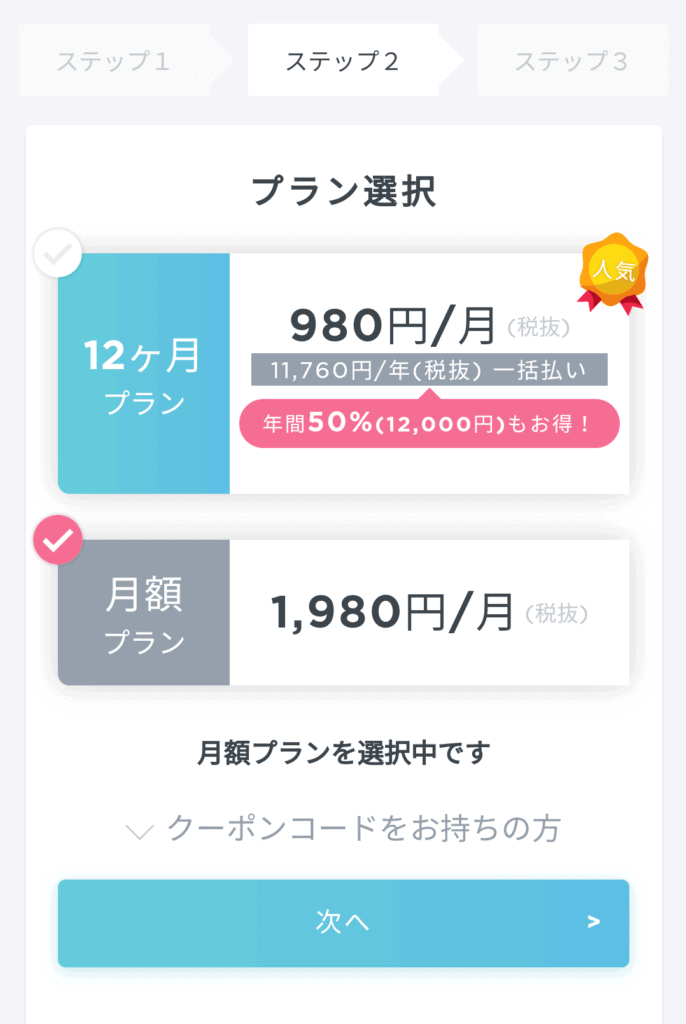Screen dimensions: 686x1024
Task: Switch to ステップ3 tab
Action: click(x=572, y=61)
